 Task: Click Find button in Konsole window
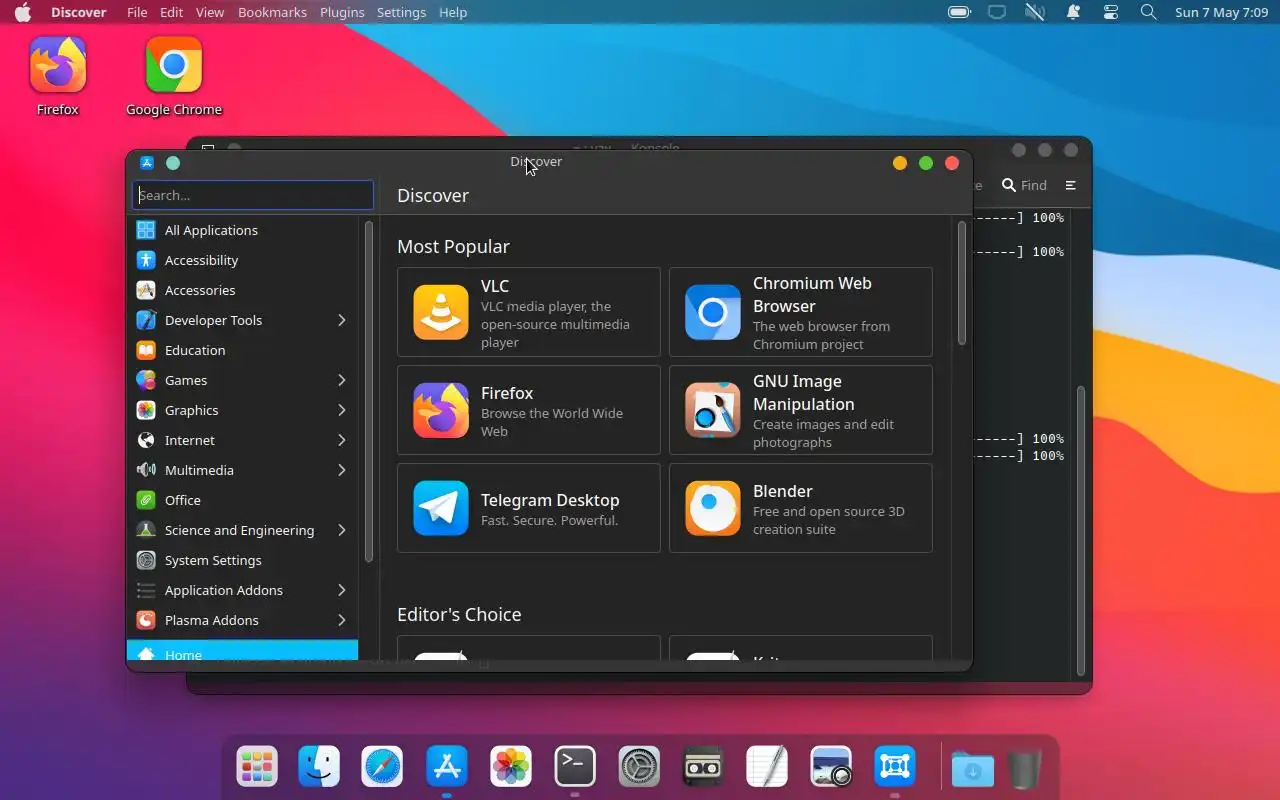pos(1024,185)
